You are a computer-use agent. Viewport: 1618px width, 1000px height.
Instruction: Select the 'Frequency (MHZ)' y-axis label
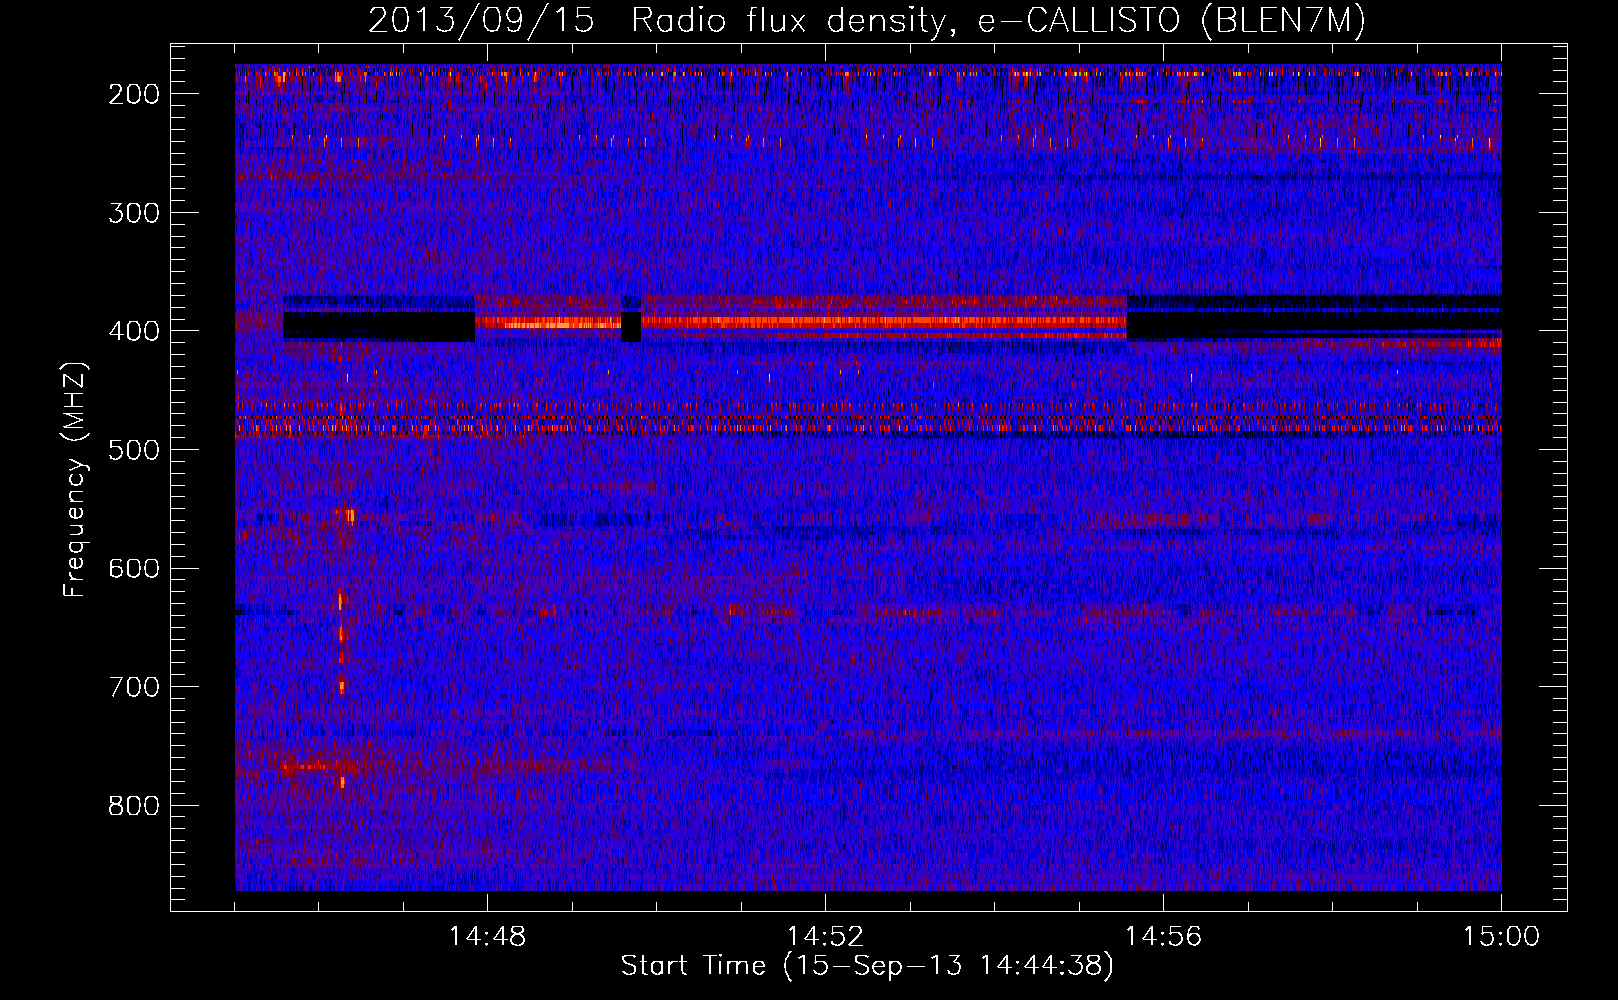click(x=75, y=479)
